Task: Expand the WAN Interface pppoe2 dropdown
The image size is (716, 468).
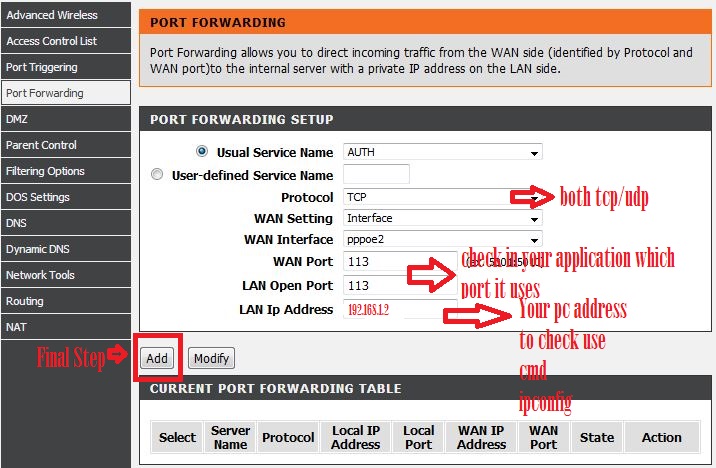Action: (x=441, y=240)
